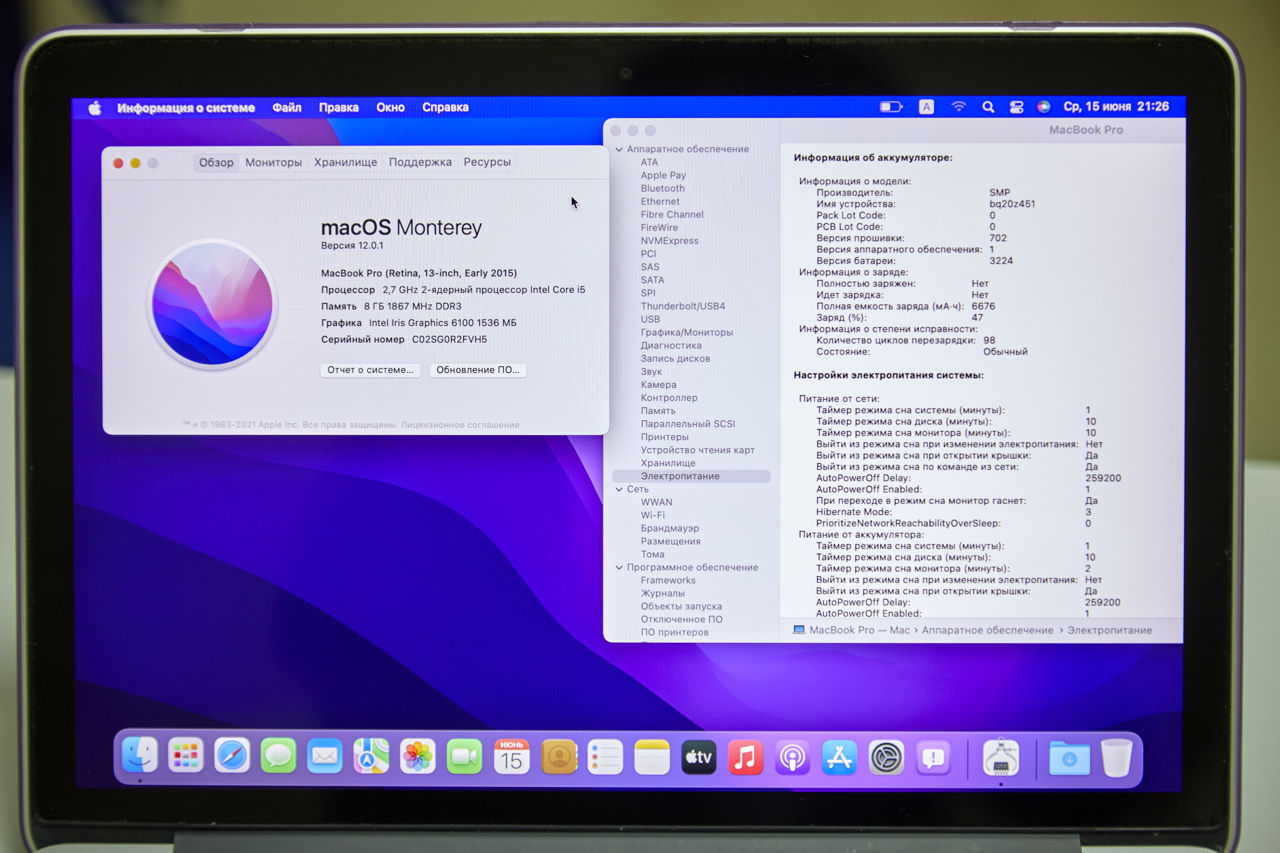The image size is (1280, 853).
Task: Select Графика/Мониторы in sidebar
Action: [687, 332]
